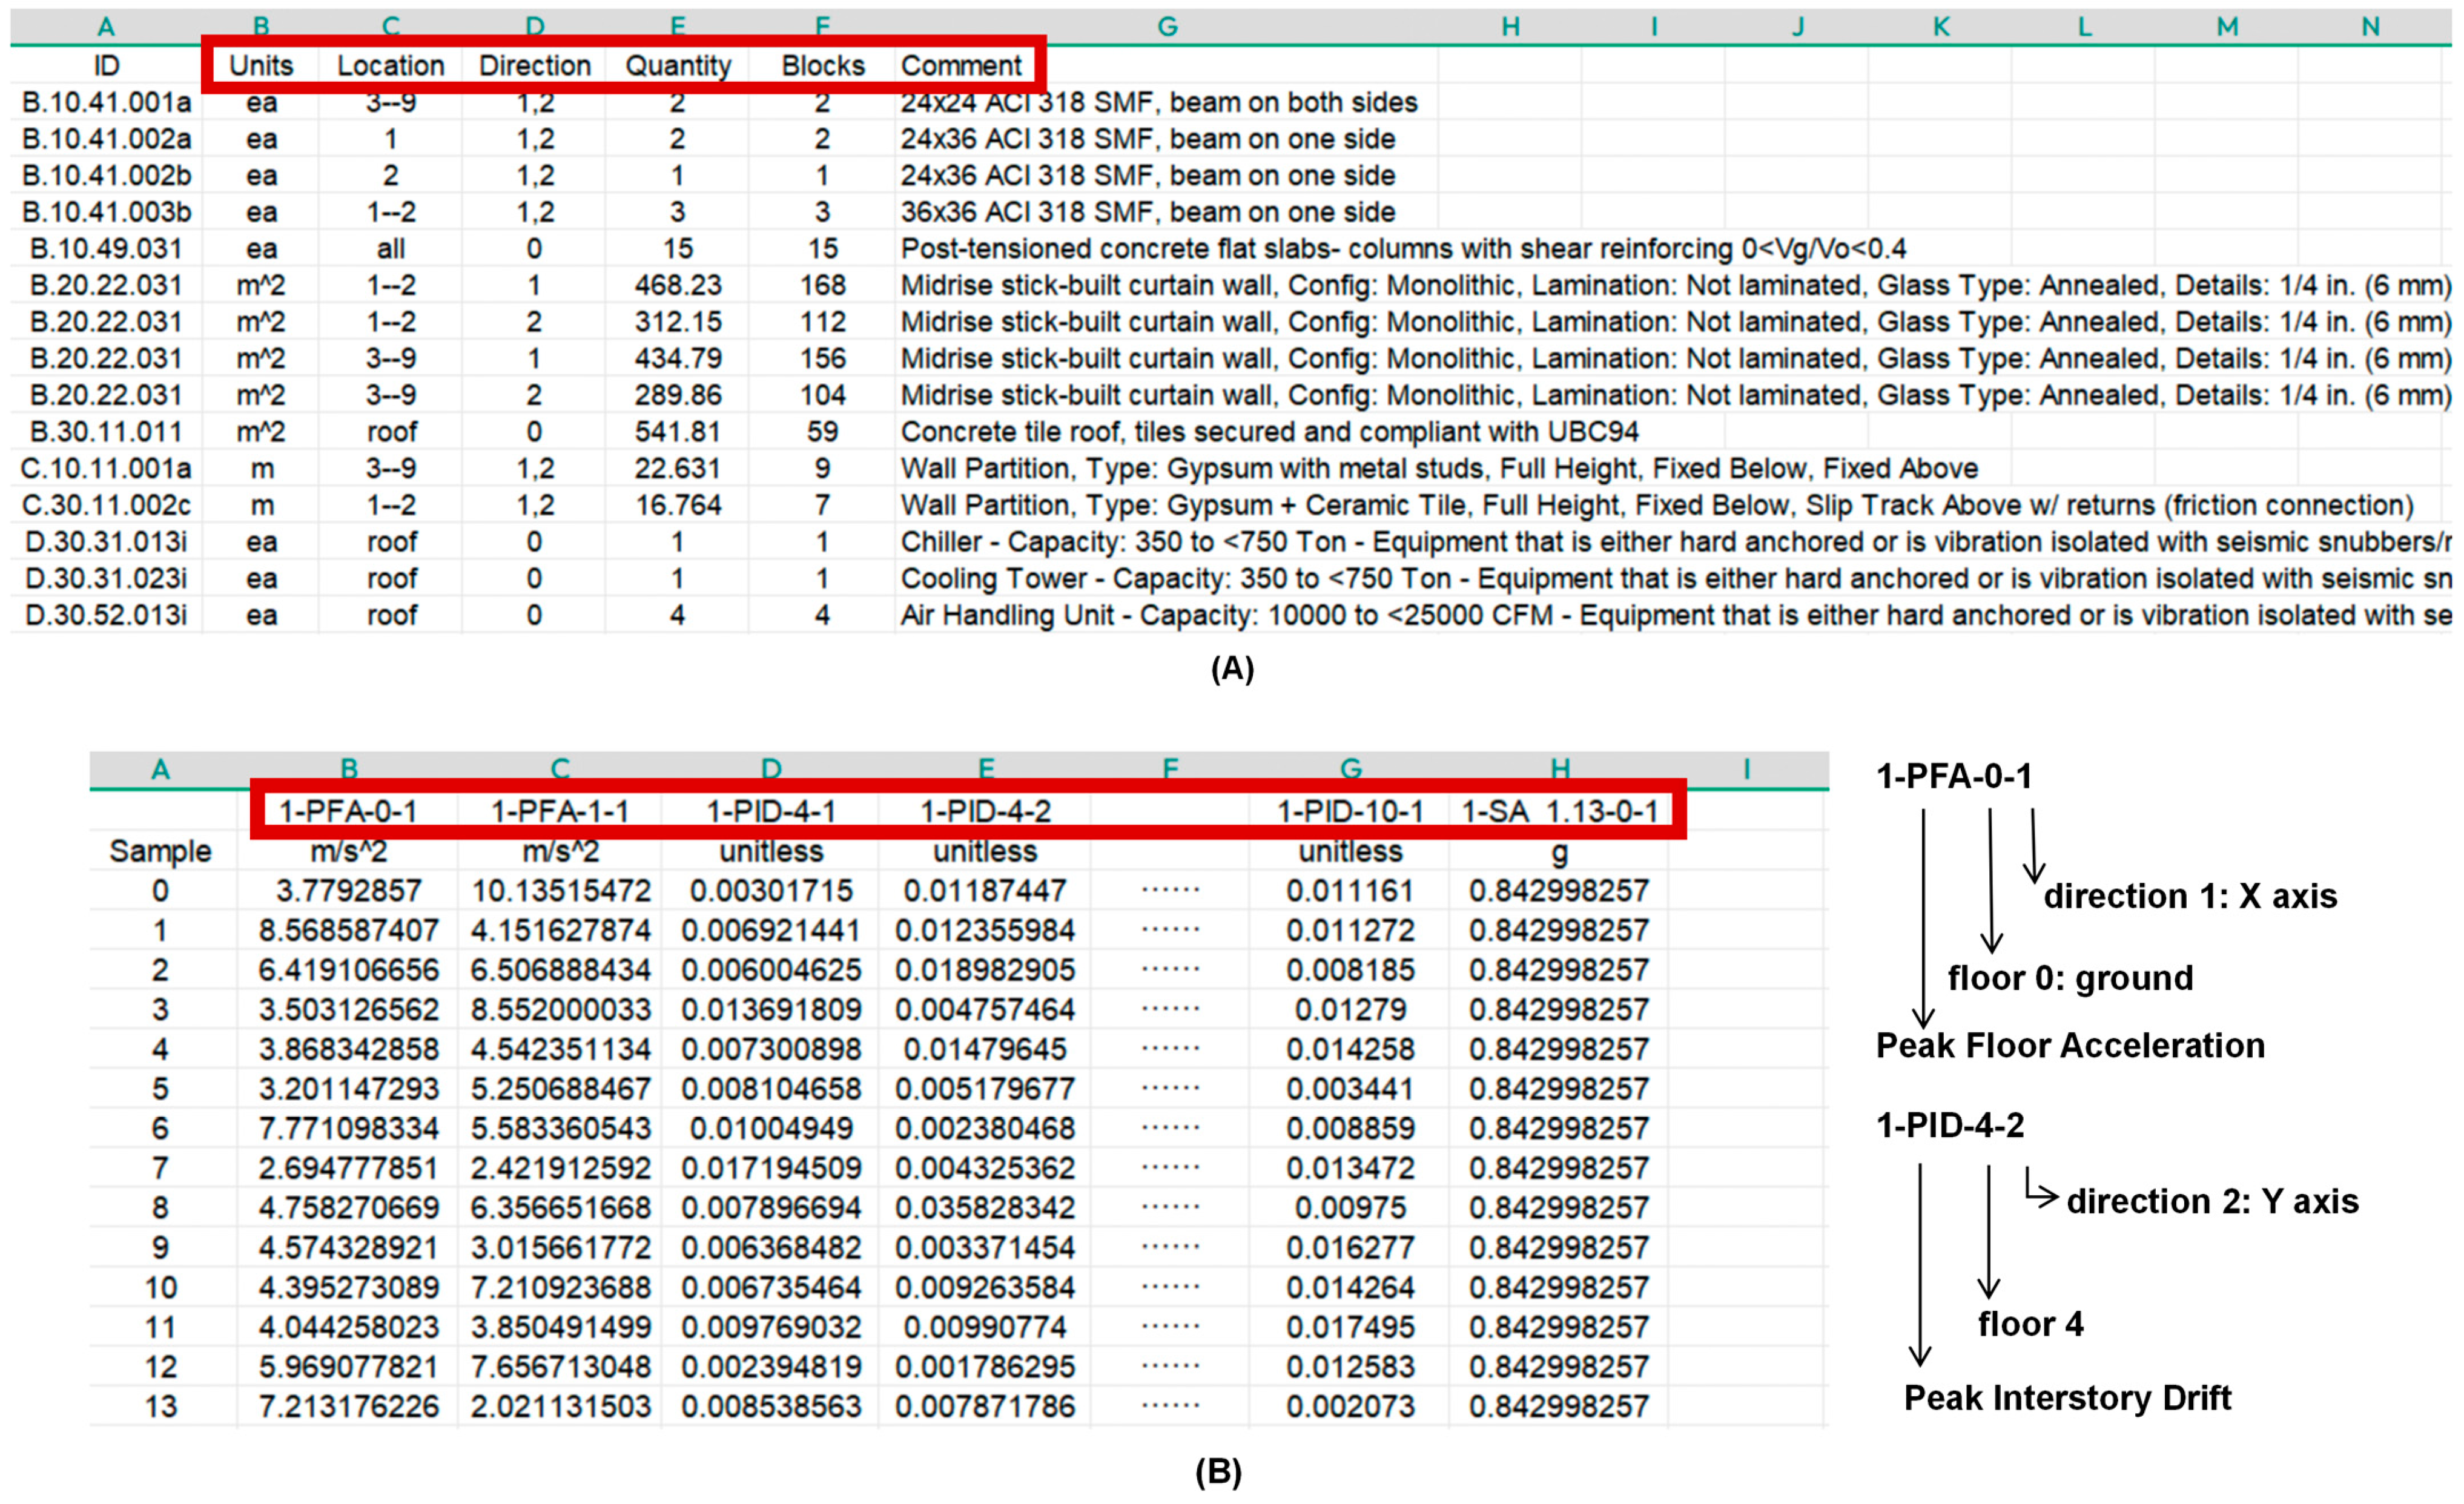Click the 1-SA 1.13-0-1 header cell
Image resolution: width=2464 pixels, height=1504 pixels.
1559,811
